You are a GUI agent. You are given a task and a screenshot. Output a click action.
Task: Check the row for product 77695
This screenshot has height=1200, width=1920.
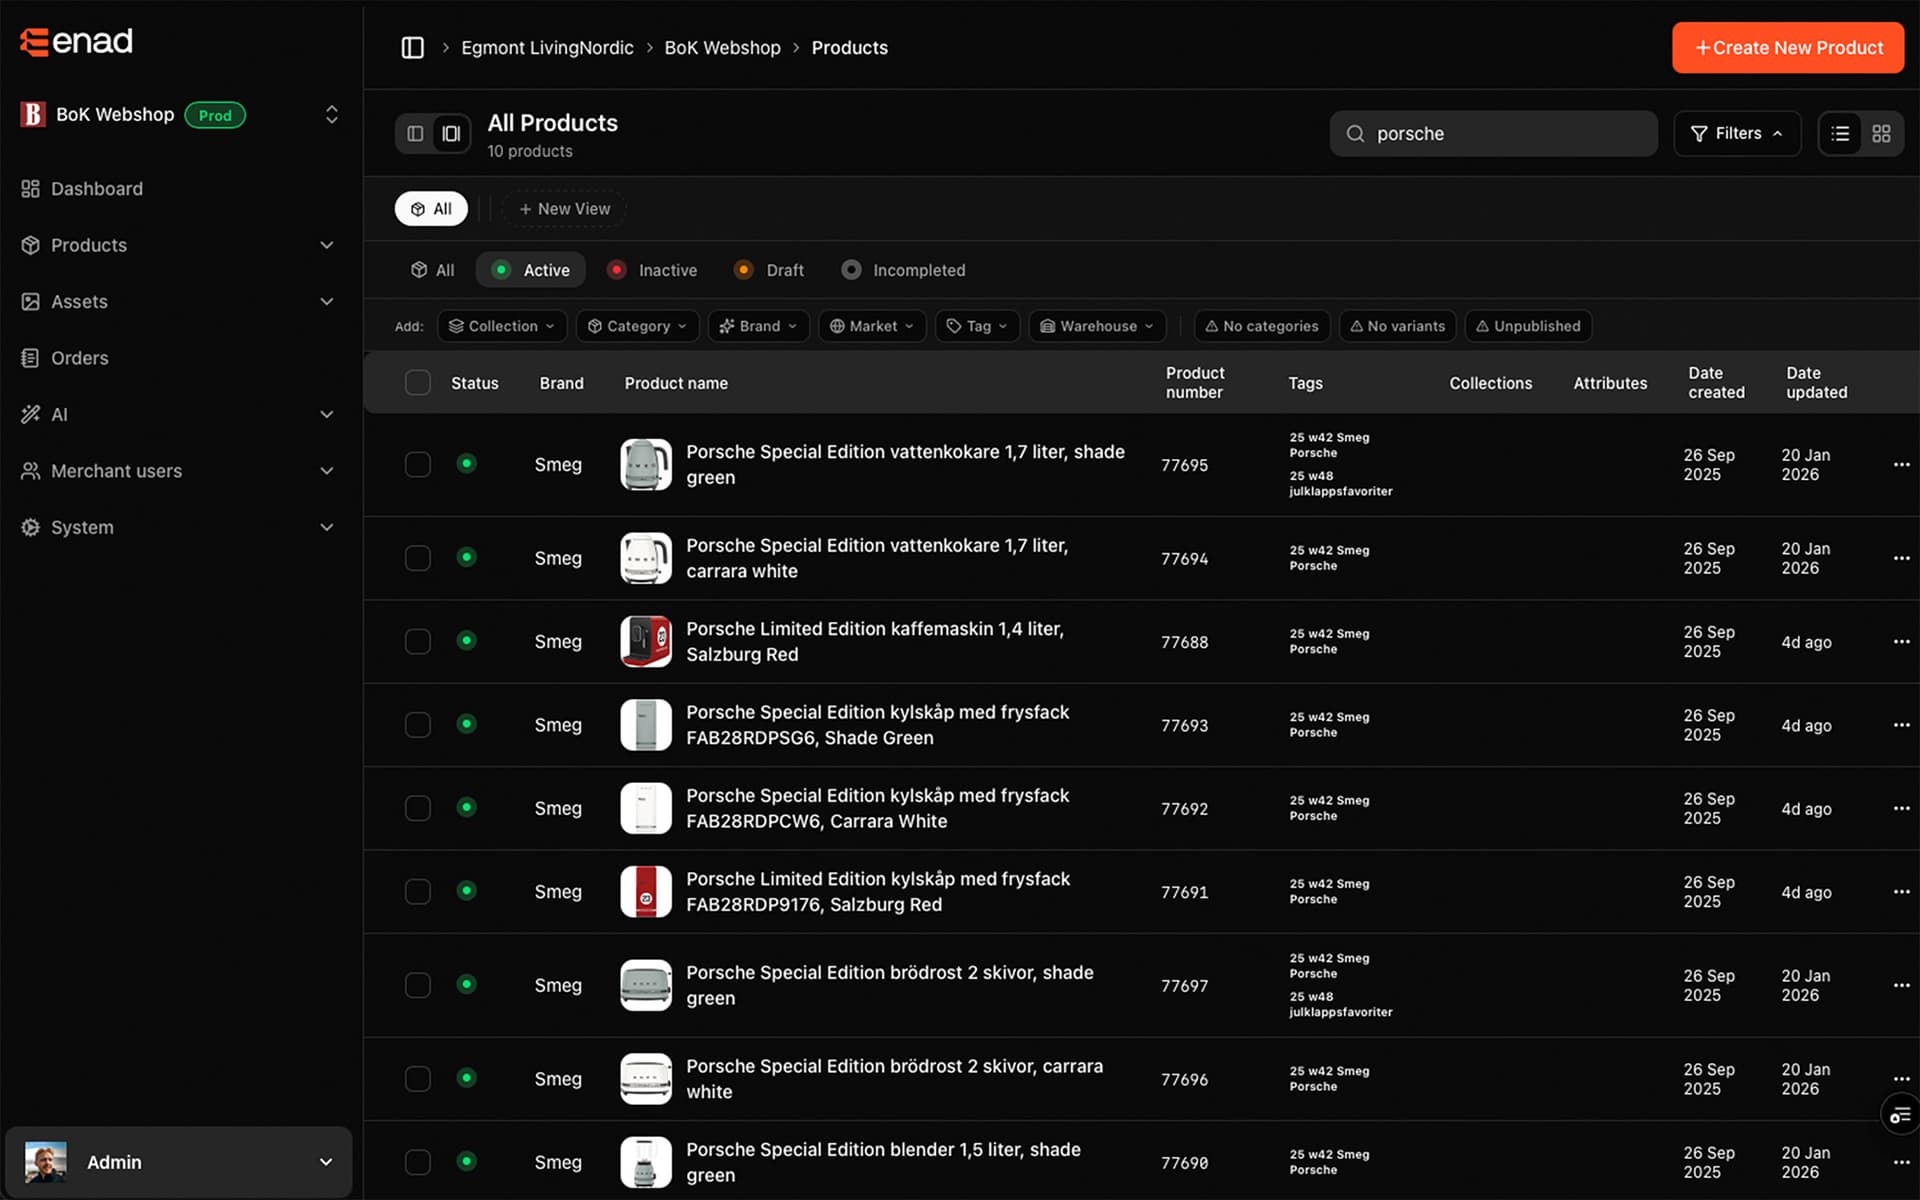click(x=417, y=465)
